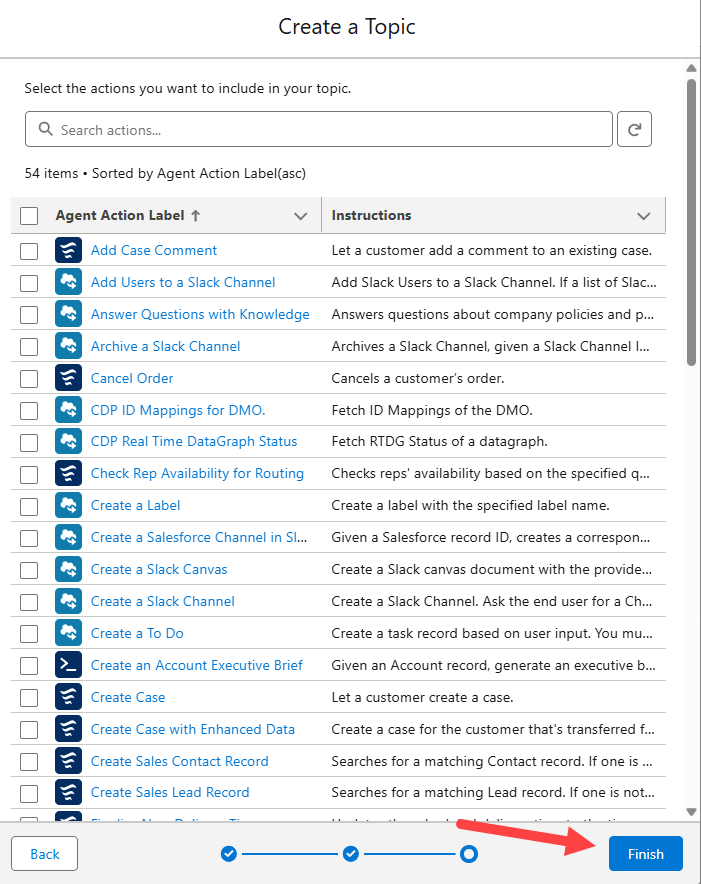701x884 pixels.
Task: Click the Create Case action icon
Action: tap(68, 697)
